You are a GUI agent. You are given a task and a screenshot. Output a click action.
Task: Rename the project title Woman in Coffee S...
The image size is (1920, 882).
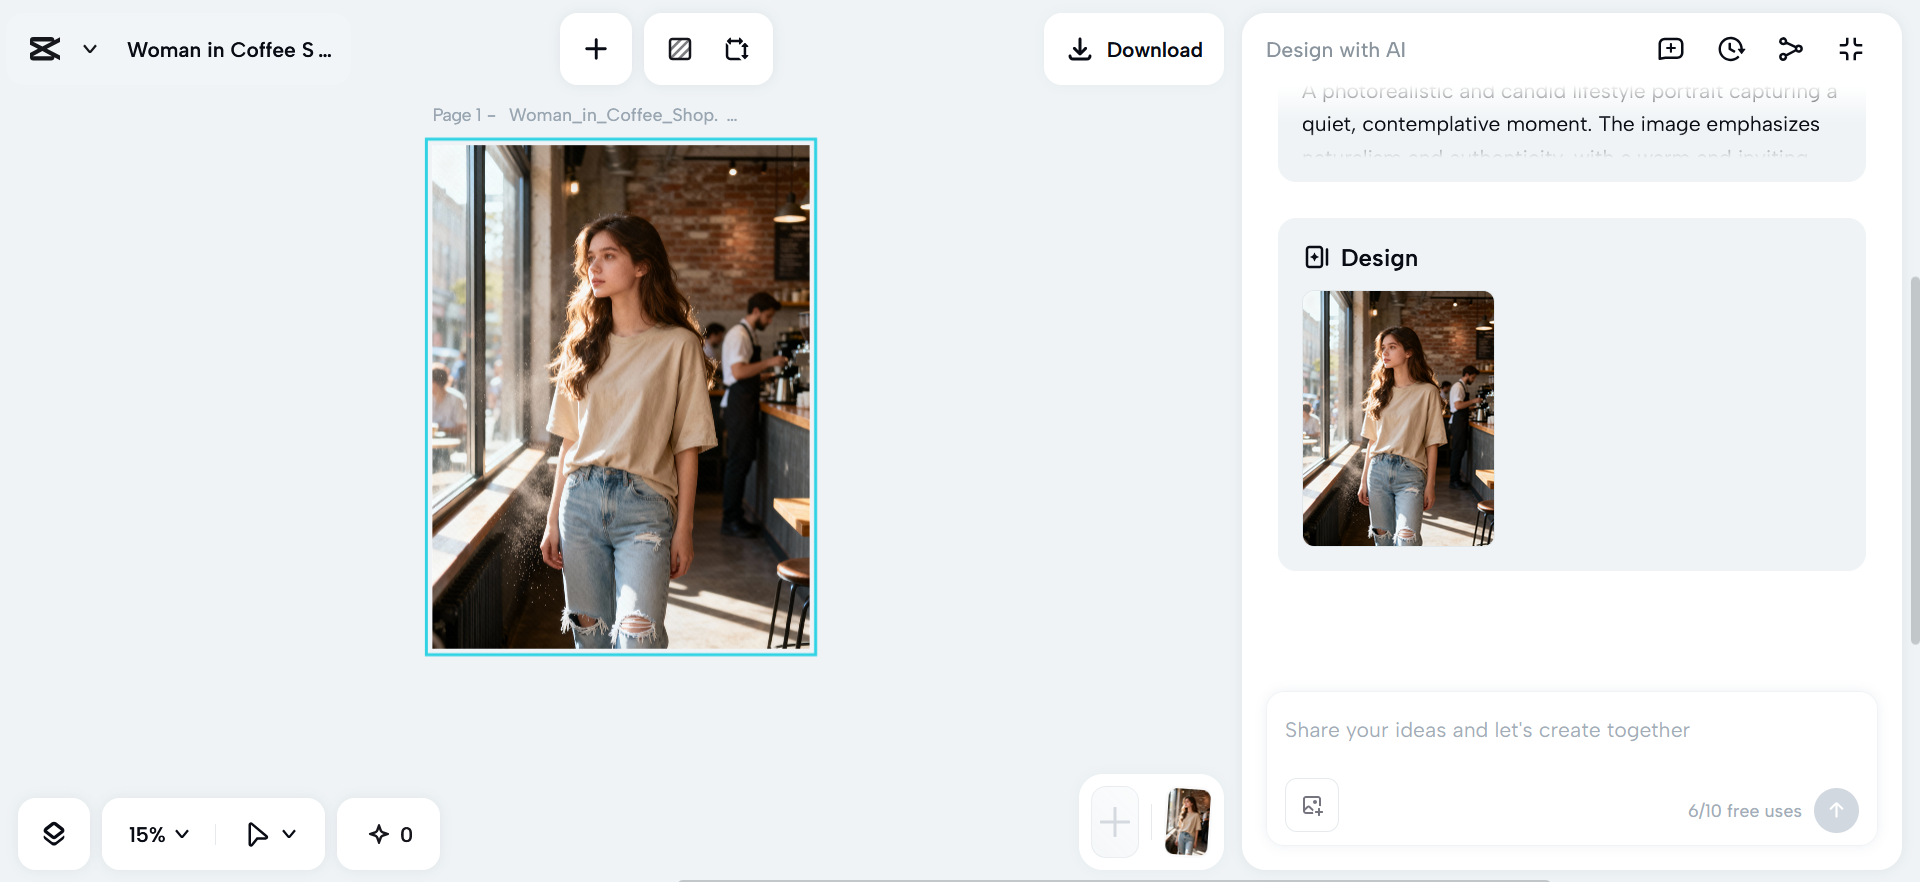point(229,50)
